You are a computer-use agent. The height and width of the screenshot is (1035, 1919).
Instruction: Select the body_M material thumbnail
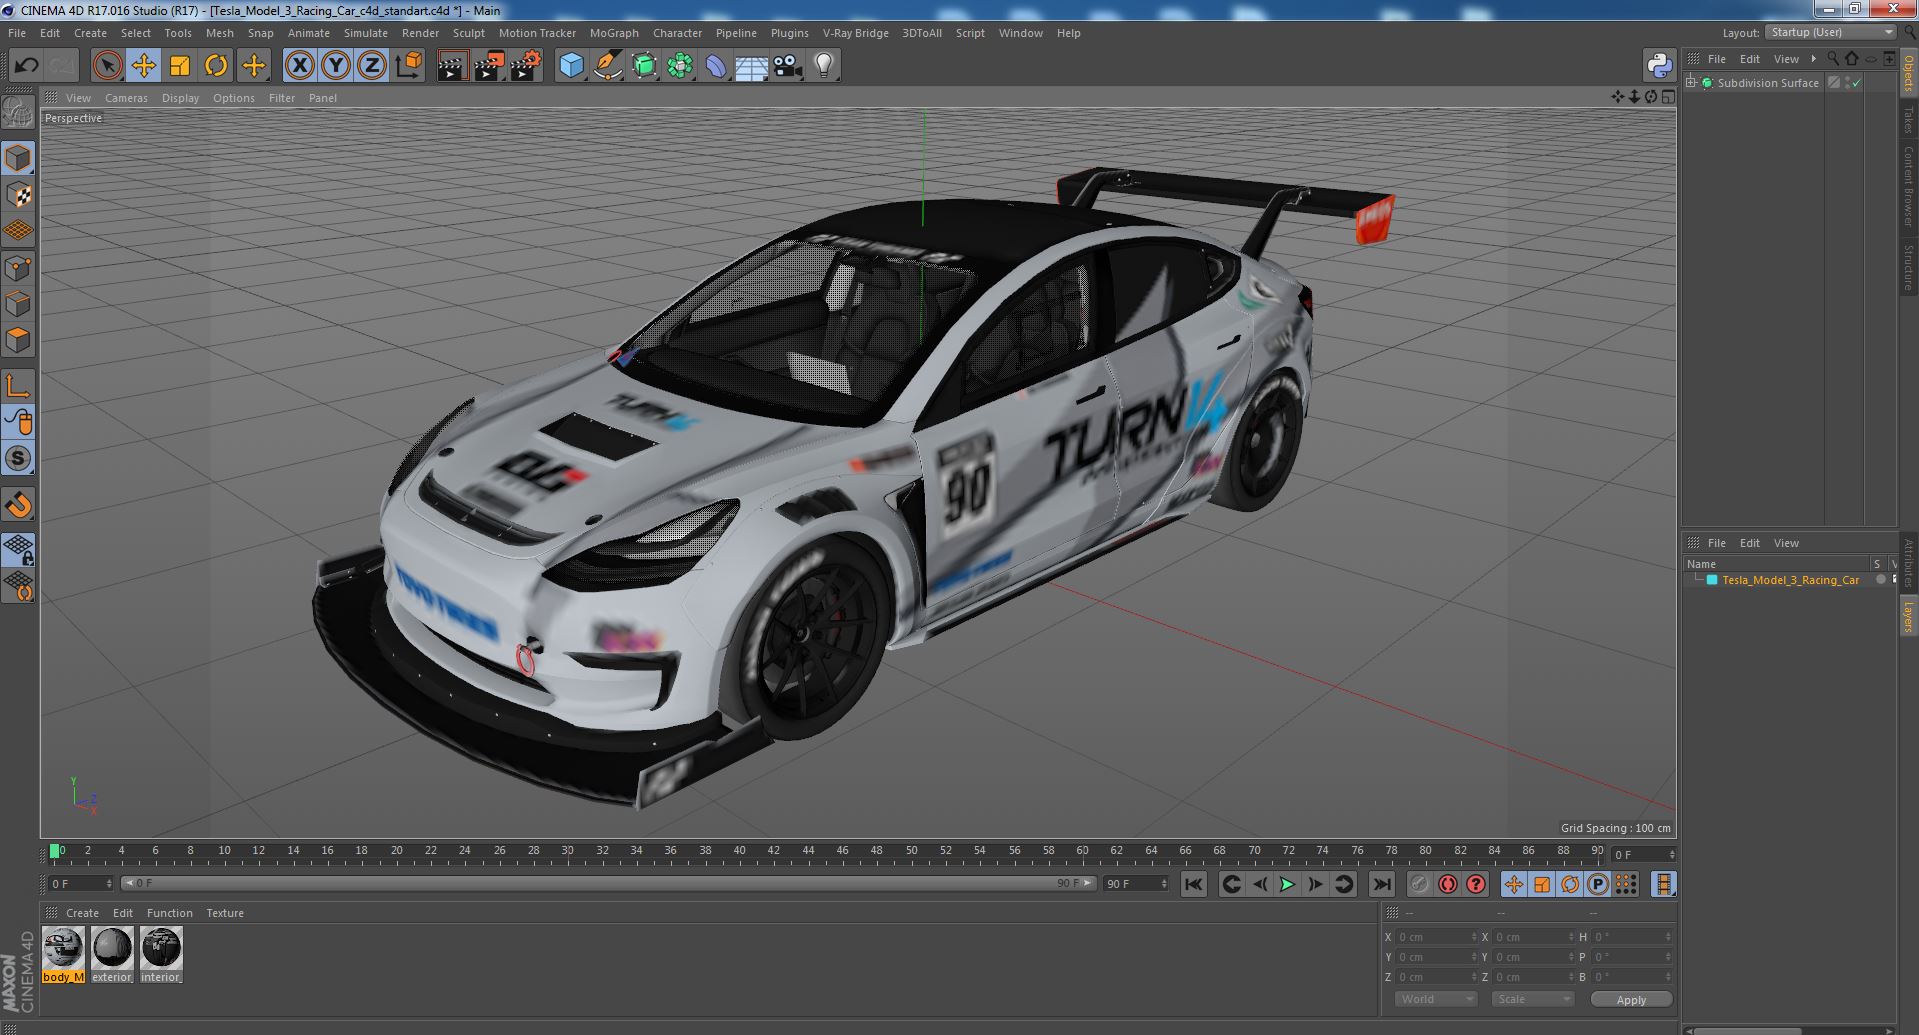63,955
